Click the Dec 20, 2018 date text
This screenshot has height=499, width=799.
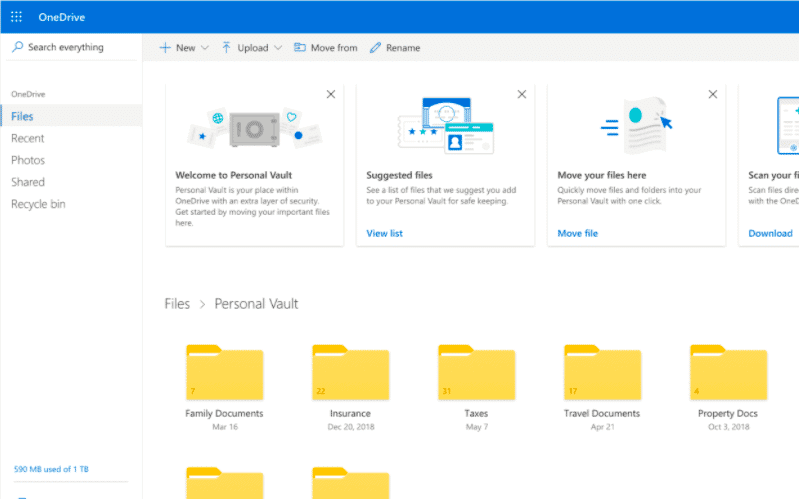(x=351, y=427)
